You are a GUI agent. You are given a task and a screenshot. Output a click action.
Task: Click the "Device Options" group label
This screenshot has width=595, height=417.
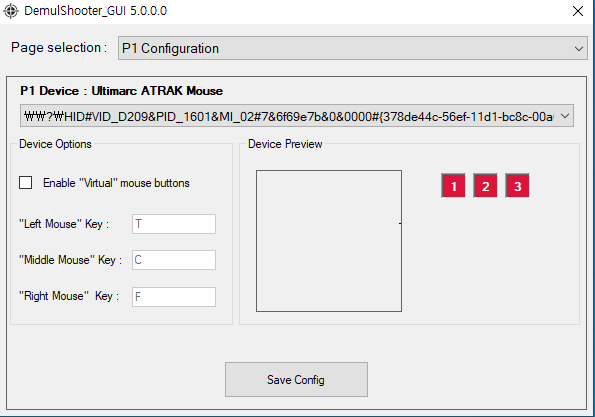(x=55, y=144)
